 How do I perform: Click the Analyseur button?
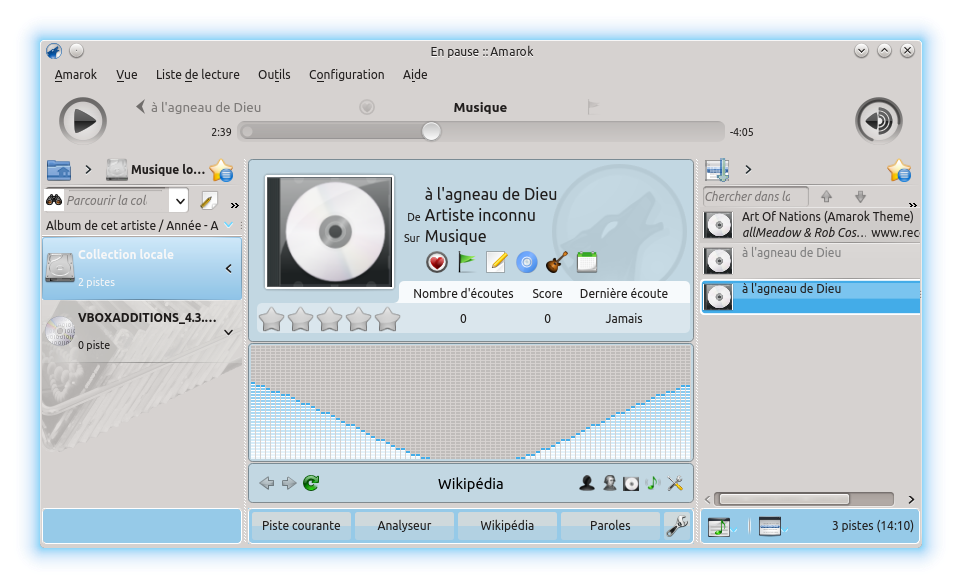point(404,525)
